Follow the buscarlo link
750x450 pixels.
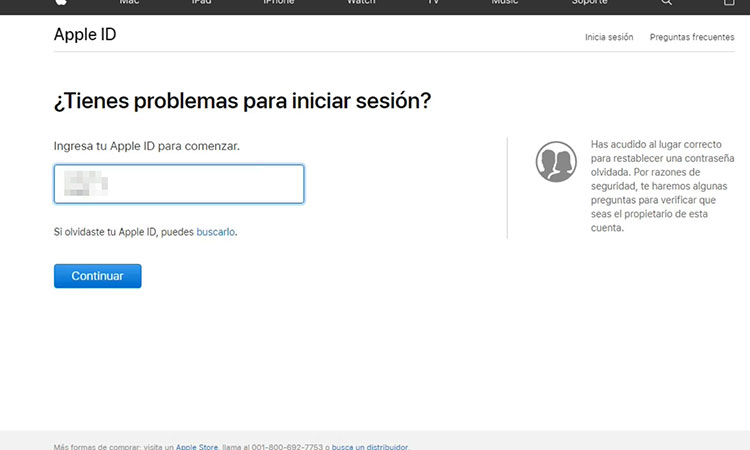216,232
